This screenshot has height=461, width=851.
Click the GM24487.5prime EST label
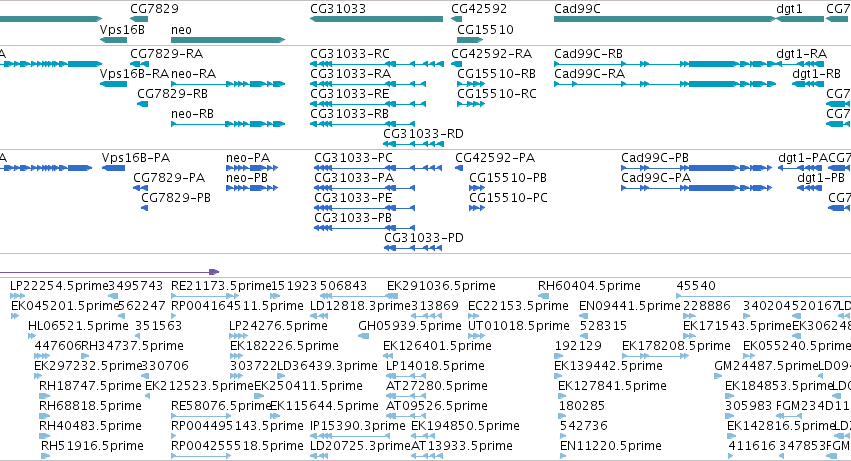click(766, 367)
